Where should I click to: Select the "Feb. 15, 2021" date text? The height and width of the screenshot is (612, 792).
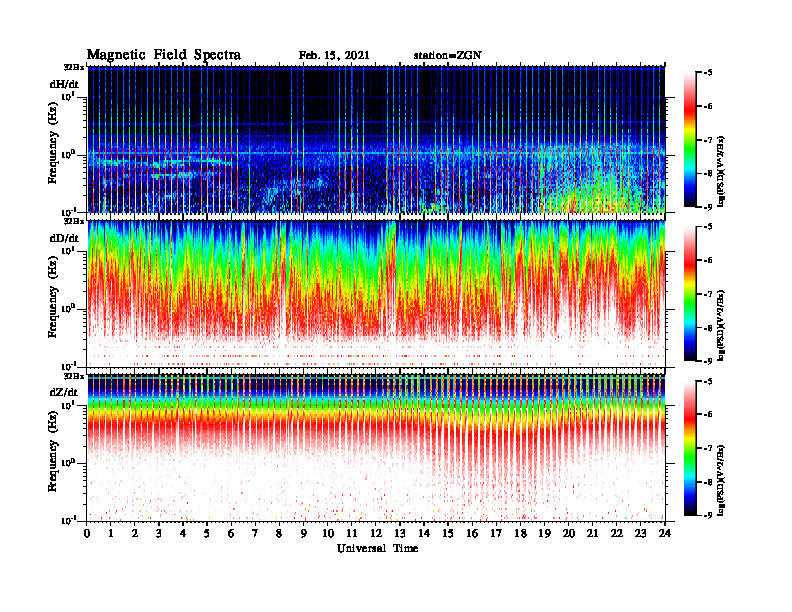[334, 56]
